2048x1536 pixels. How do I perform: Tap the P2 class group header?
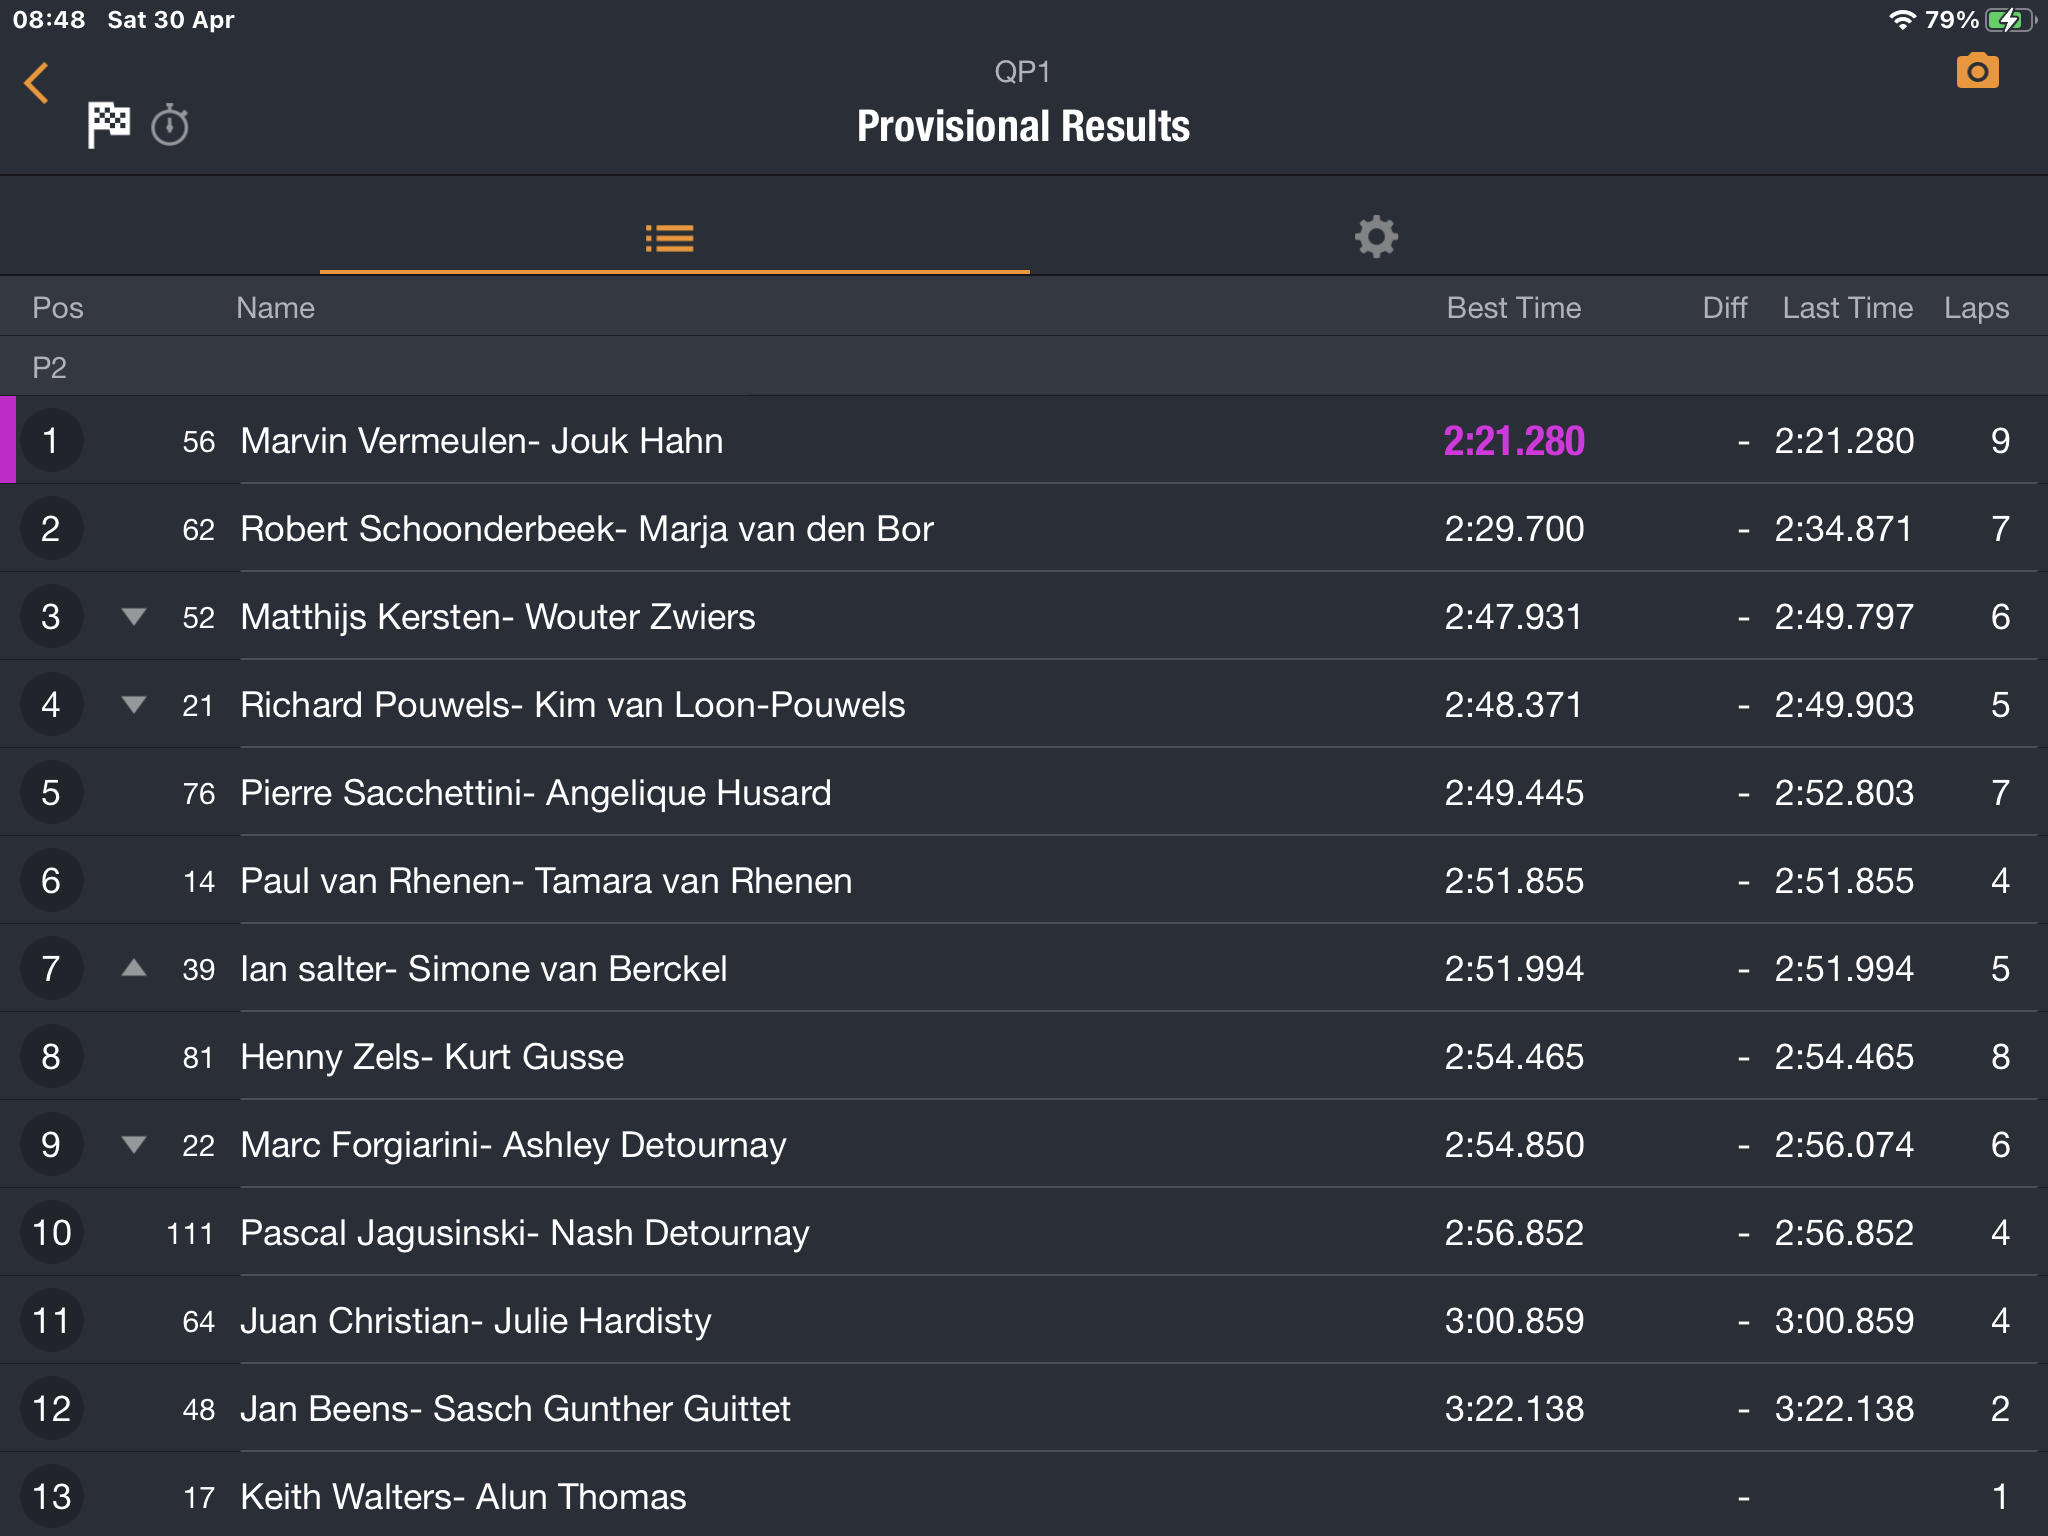pos(1024,367)
